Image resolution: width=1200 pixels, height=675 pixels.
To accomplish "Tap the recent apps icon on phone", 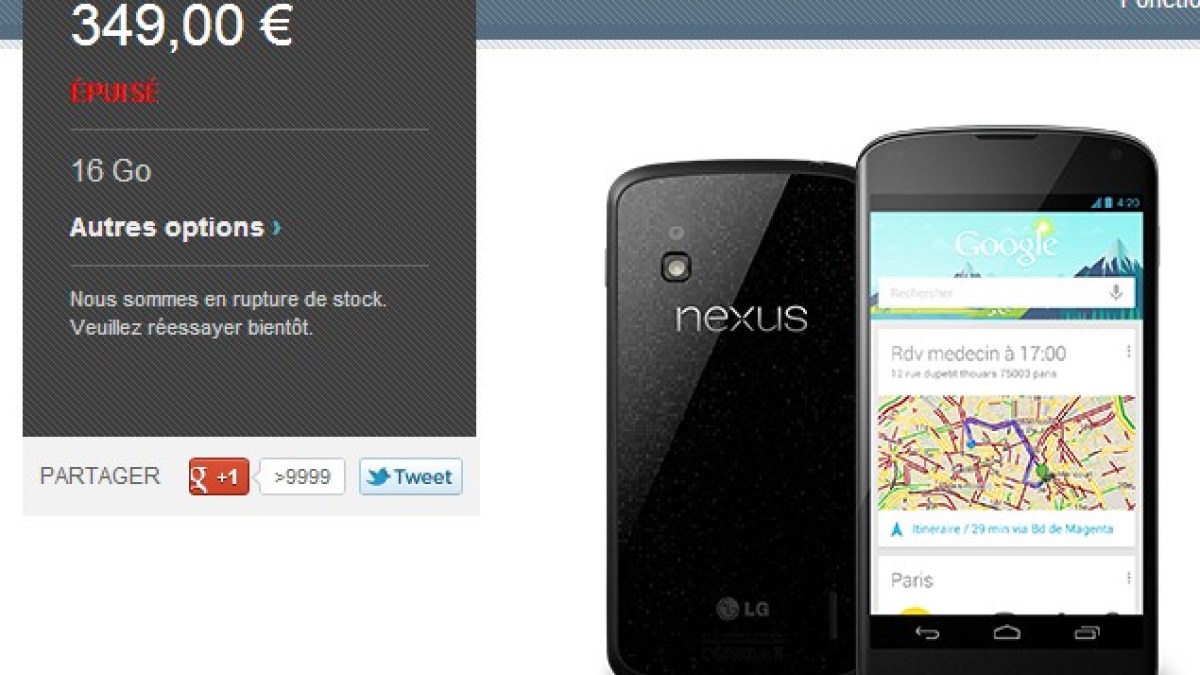I will tap(1087, 632).
